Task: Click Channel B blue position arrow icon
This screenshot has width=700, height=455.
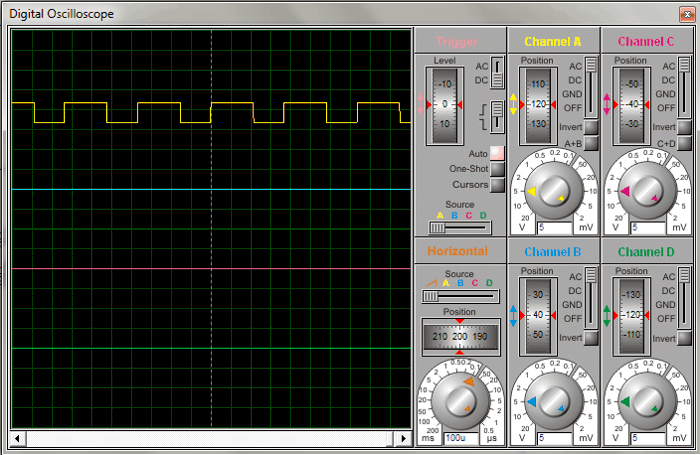Action: [x=513, y=315]
